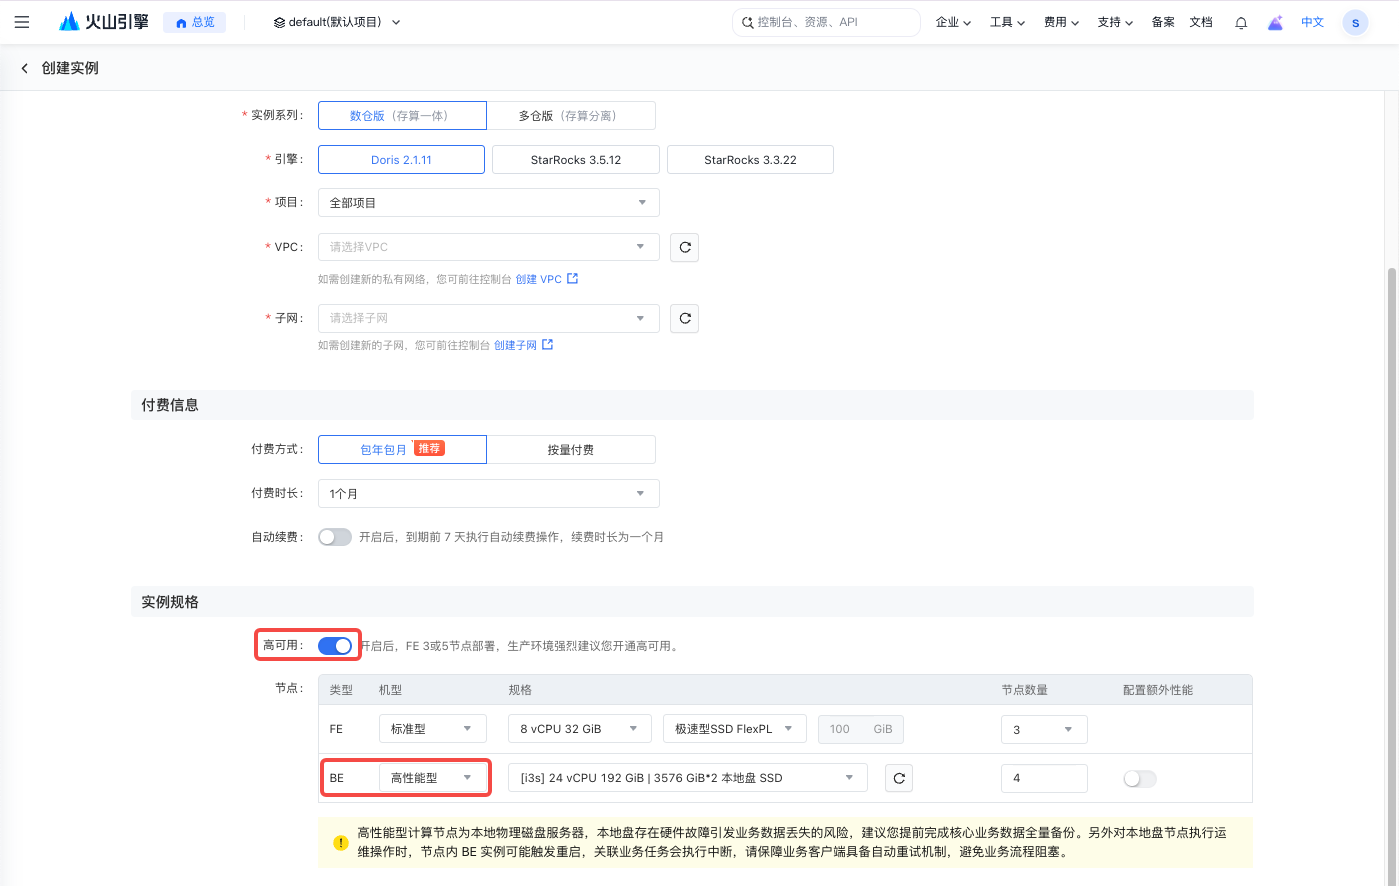Click the search magnifier icon
The image size is (1399, 886).
[x=747, y=22]
